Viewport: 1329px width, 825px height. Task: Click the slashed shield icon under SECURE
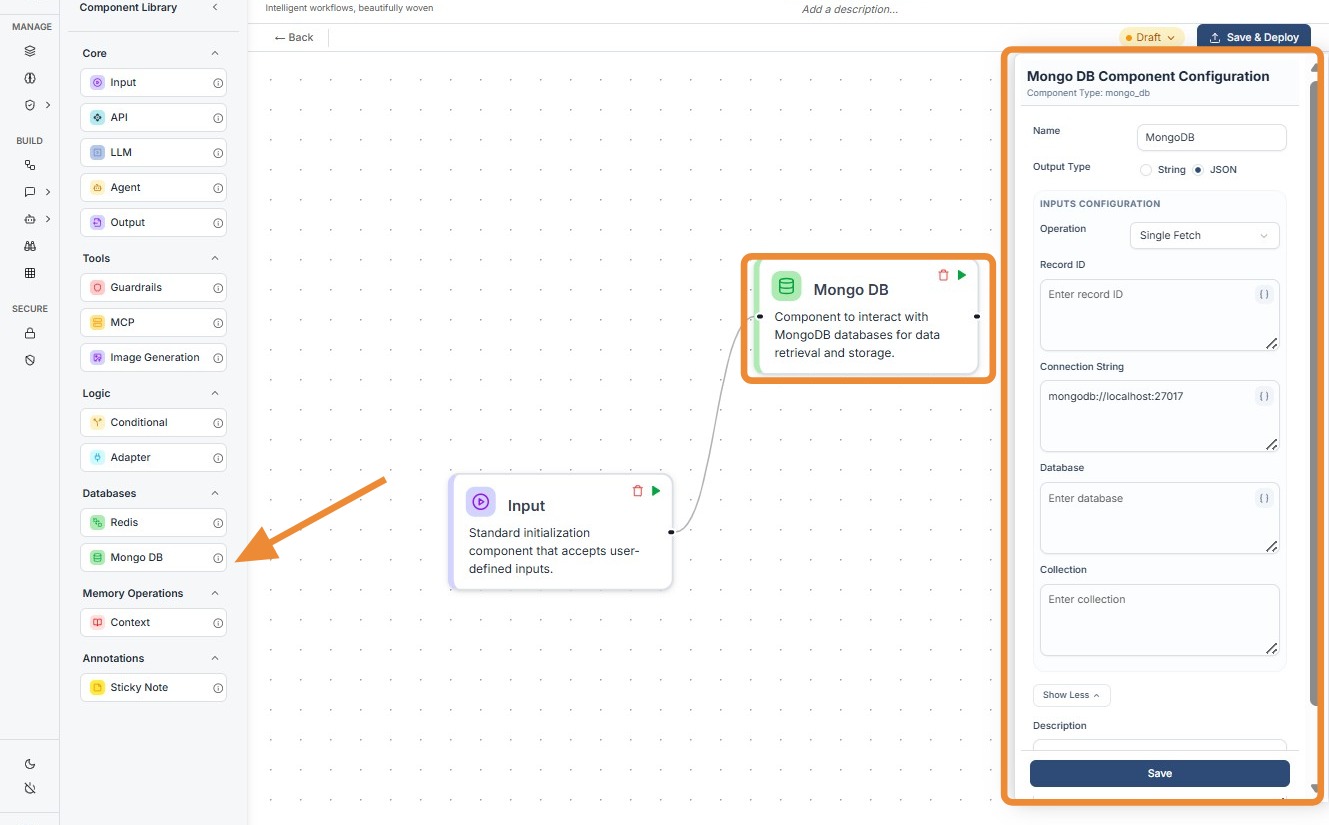tap(30, 360)
